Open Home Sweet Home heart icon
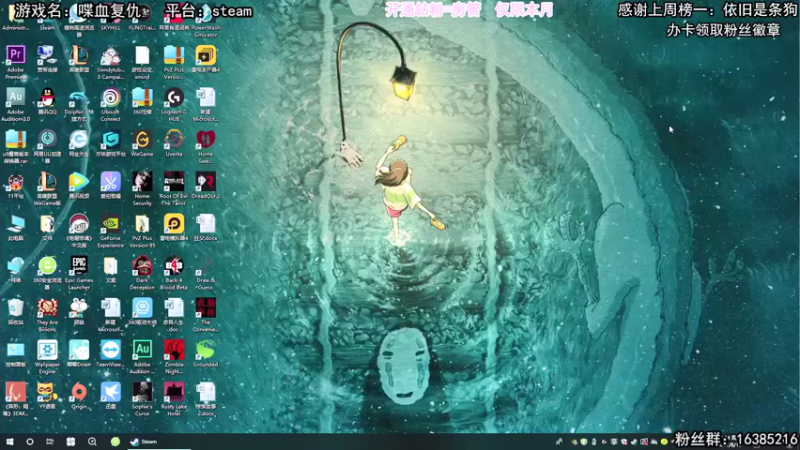The image size is (800, 450). pos(206,145)
